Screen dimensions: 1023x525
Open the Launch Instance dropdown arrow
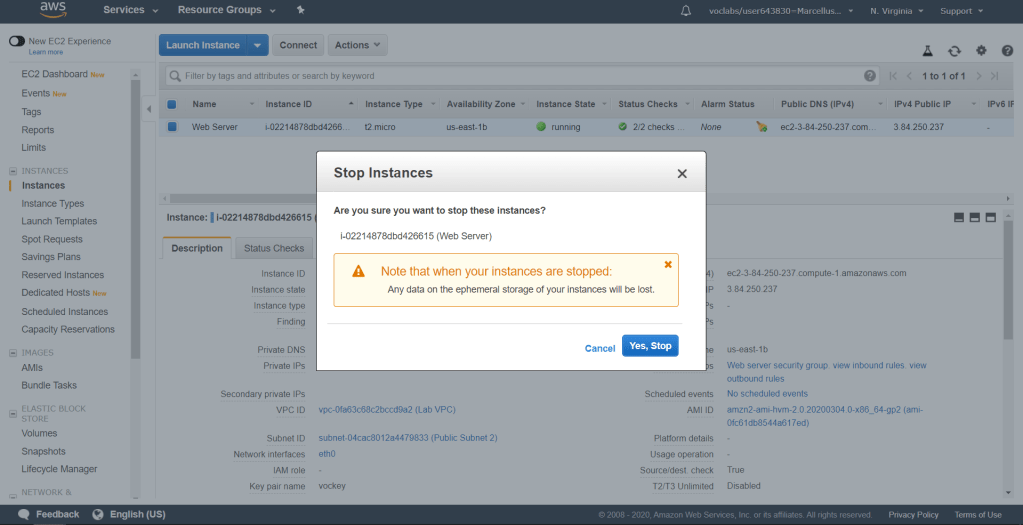[x=259, y=45]
